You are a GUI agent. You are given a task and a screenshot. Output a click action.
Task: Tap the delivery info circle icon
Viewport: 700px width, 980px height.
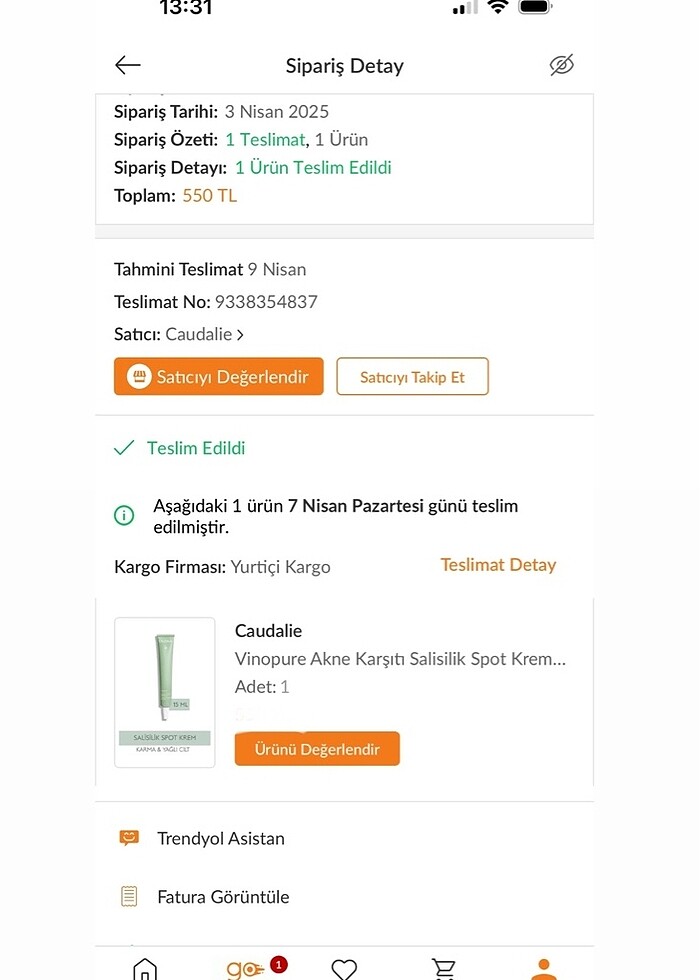point(124,516)
